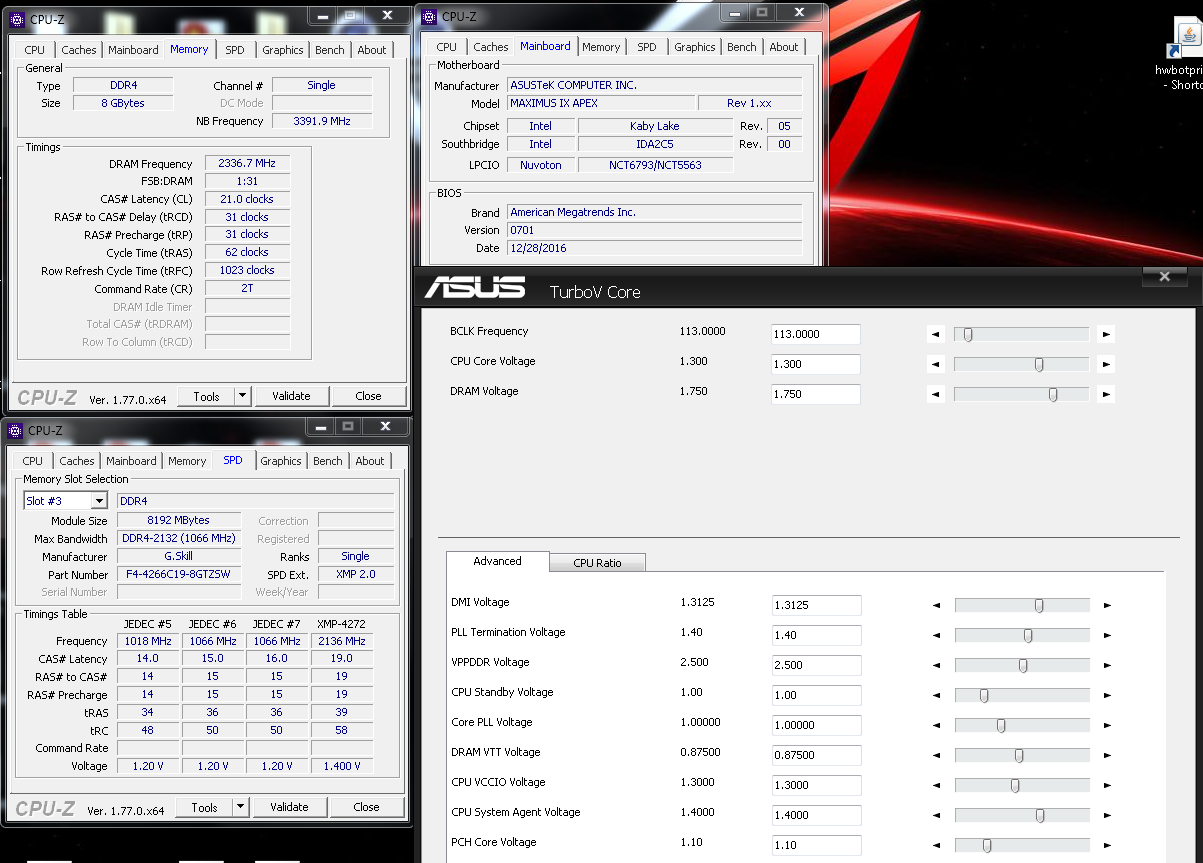This screenshot has width=1203, height=863.
Task: Click the CPU System Agent Voltage input field
Action: click(x=817, y=815)
